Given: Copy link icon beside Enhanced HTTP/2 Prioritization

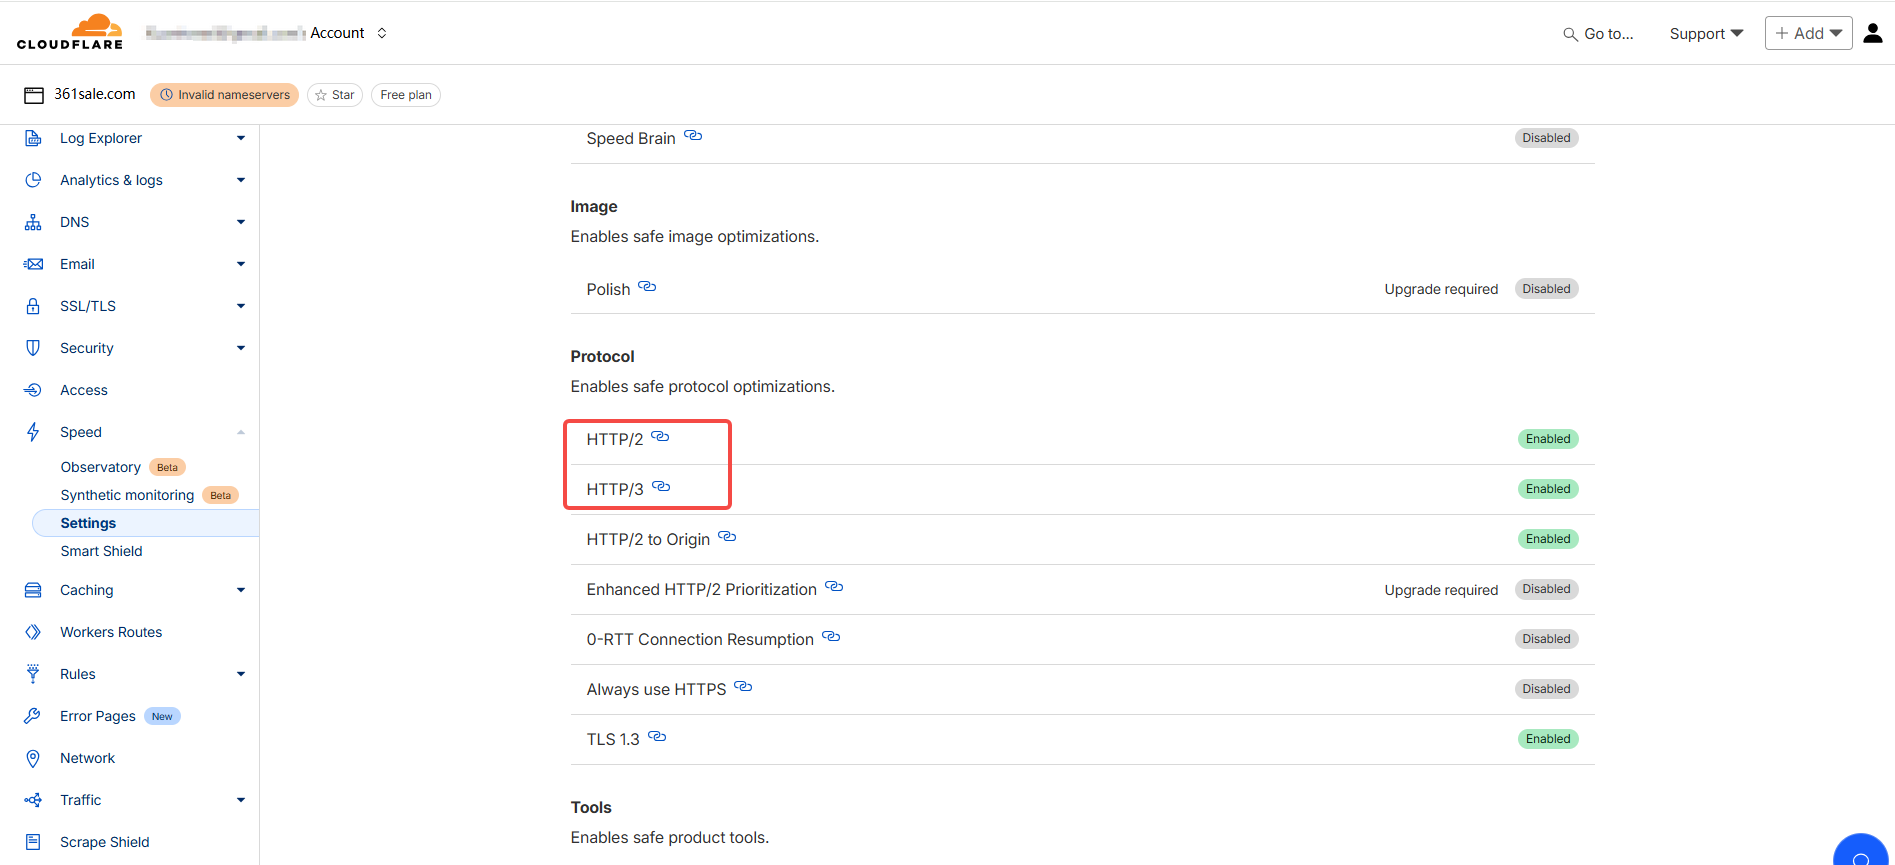Looking at the screenshot, I should 834,587.
